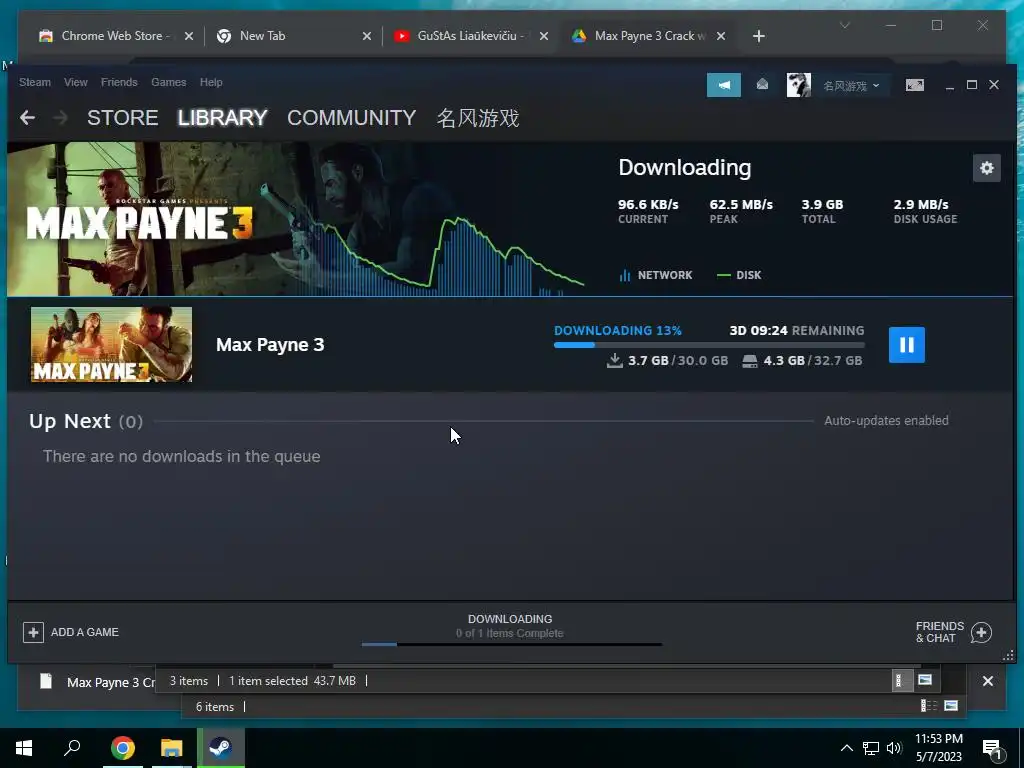Click the Max Payne 3 game thumbnail

pyautogui.click(x=112, y=344)
